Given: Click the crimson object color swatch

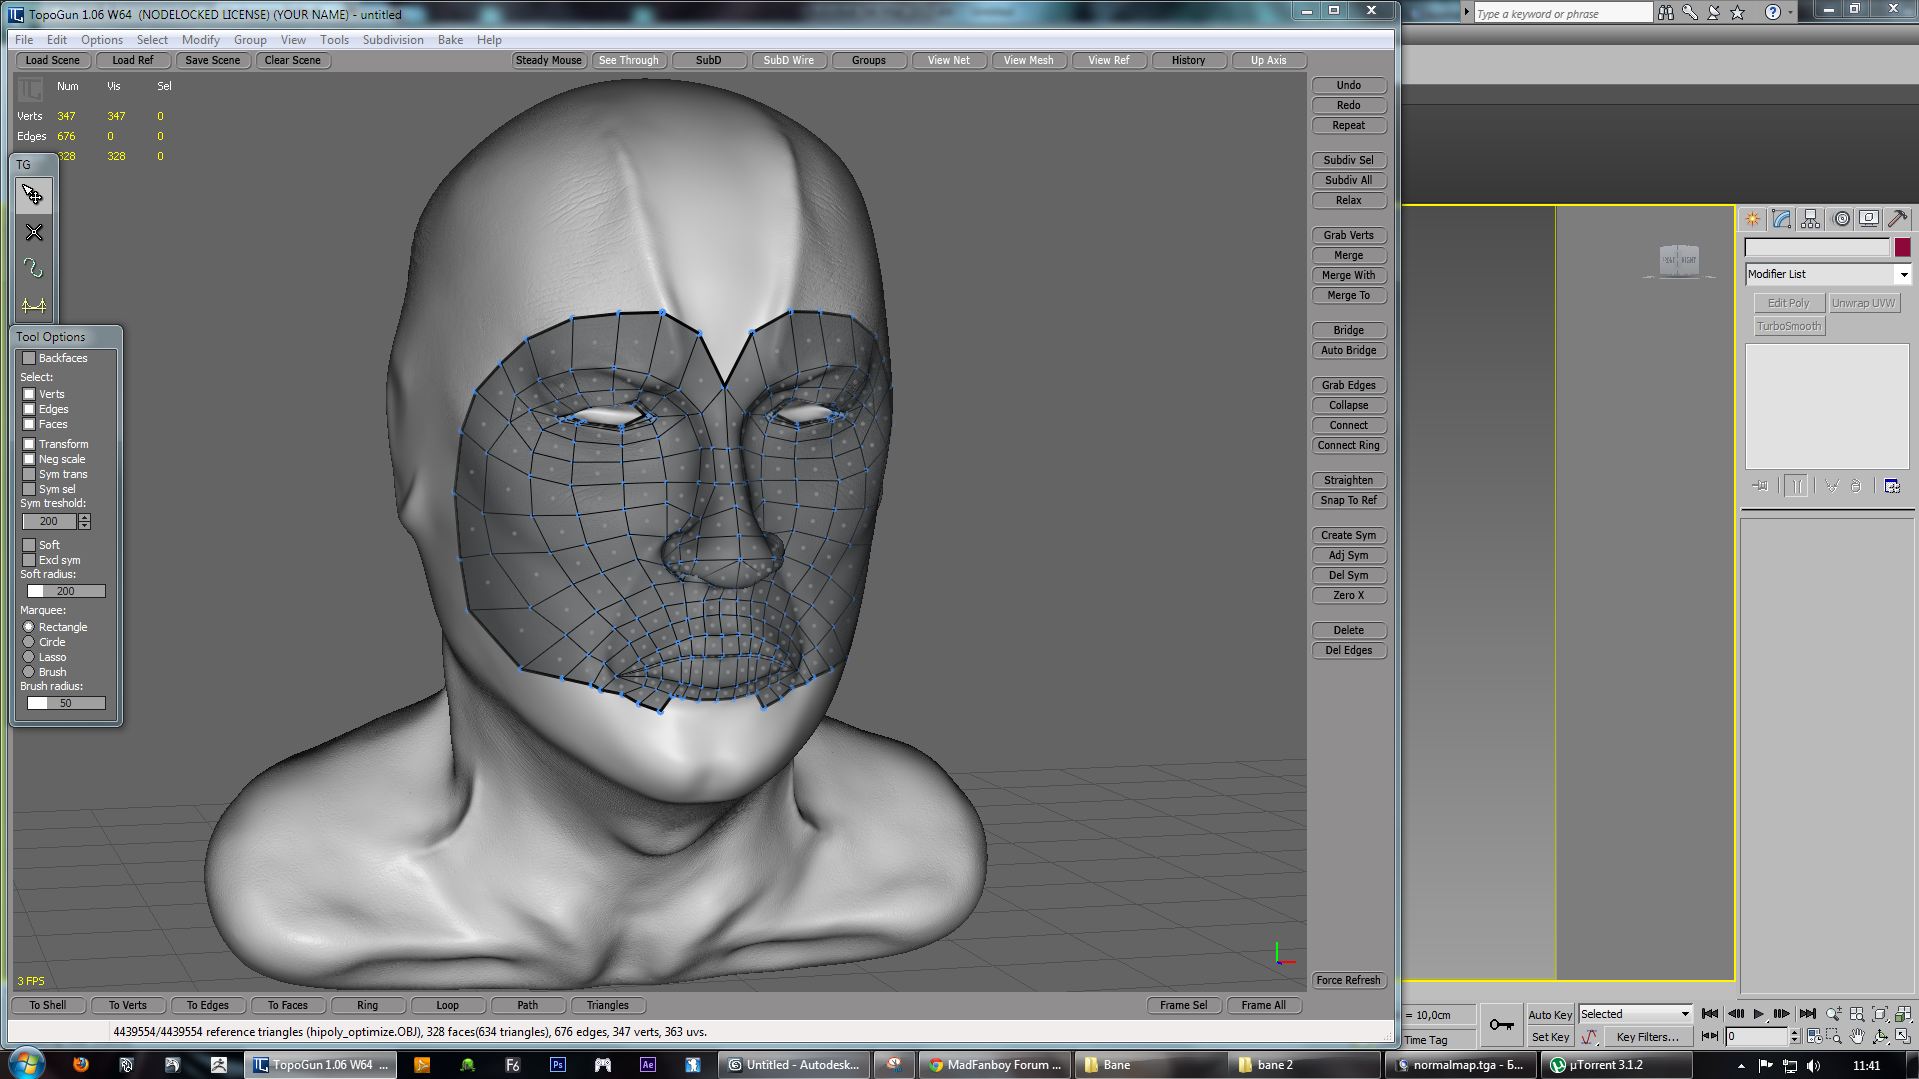Looking at the screenshot, I should pyautogui.click(x=1902, y=247).
